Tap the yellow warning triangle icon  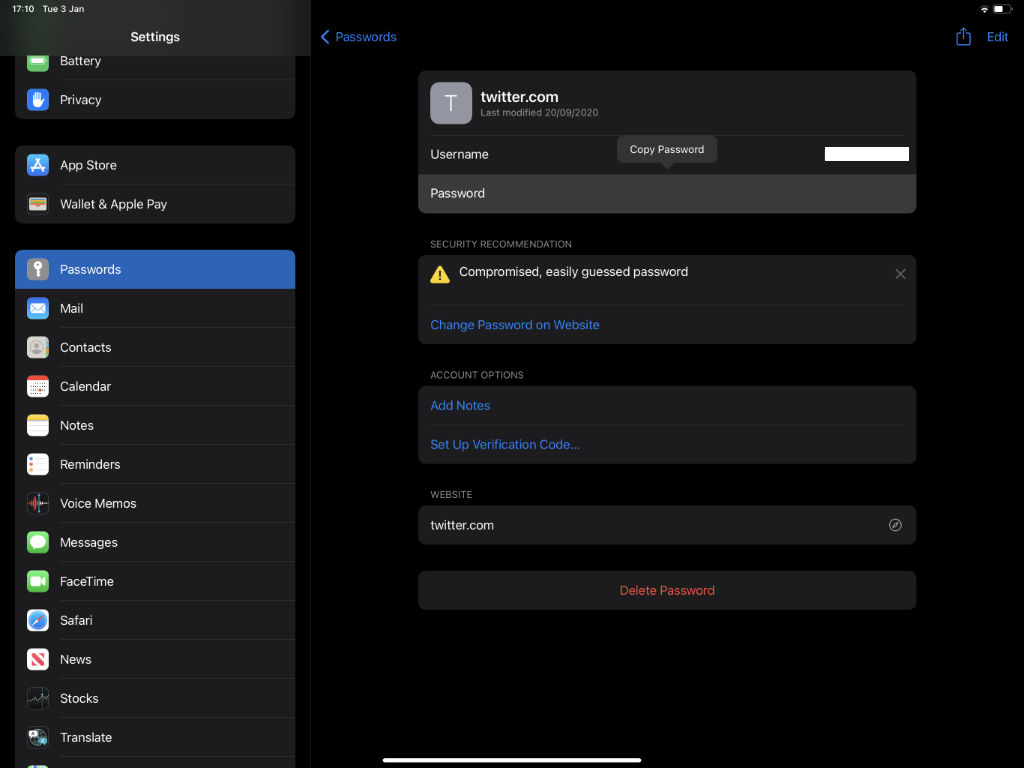440,274
